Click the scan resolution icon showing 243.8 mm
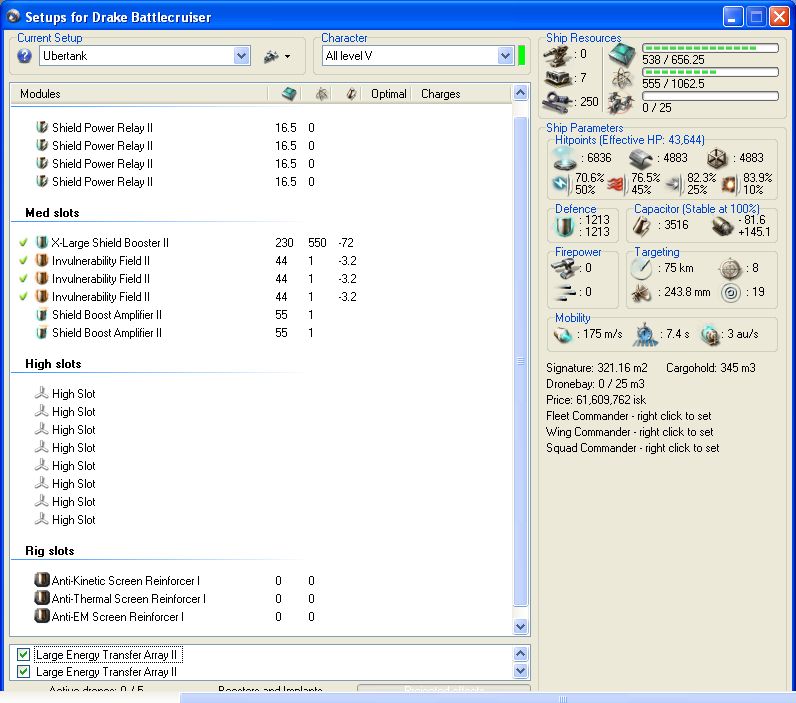Viewport: 796px width, 703px height. tap(641, 292)
